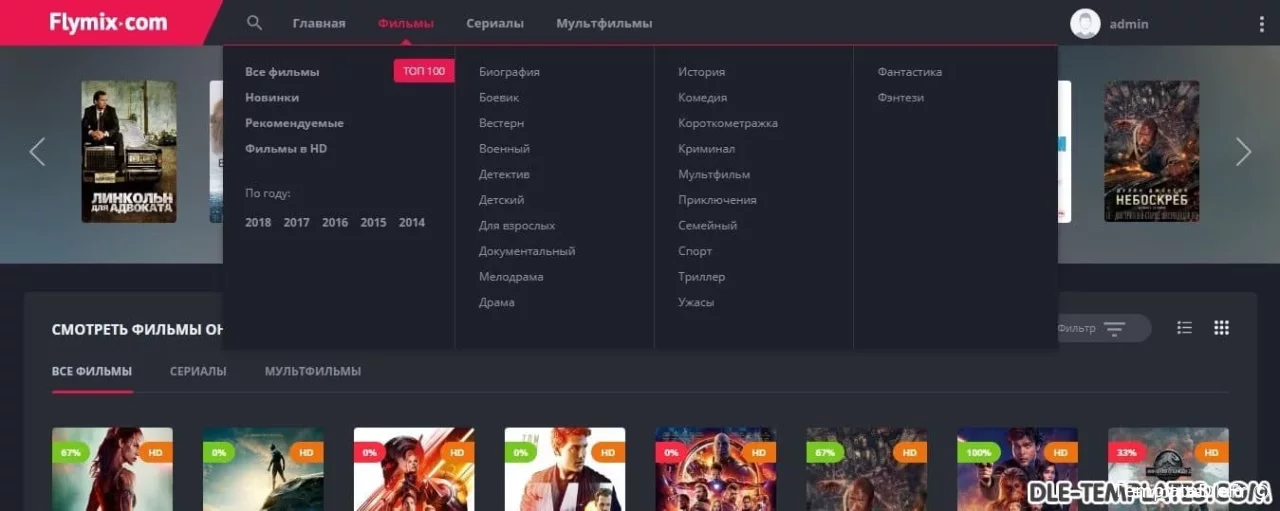
Task: Choose year 2016 in По году
Action: pyautogui.click(x=335, y=223)
